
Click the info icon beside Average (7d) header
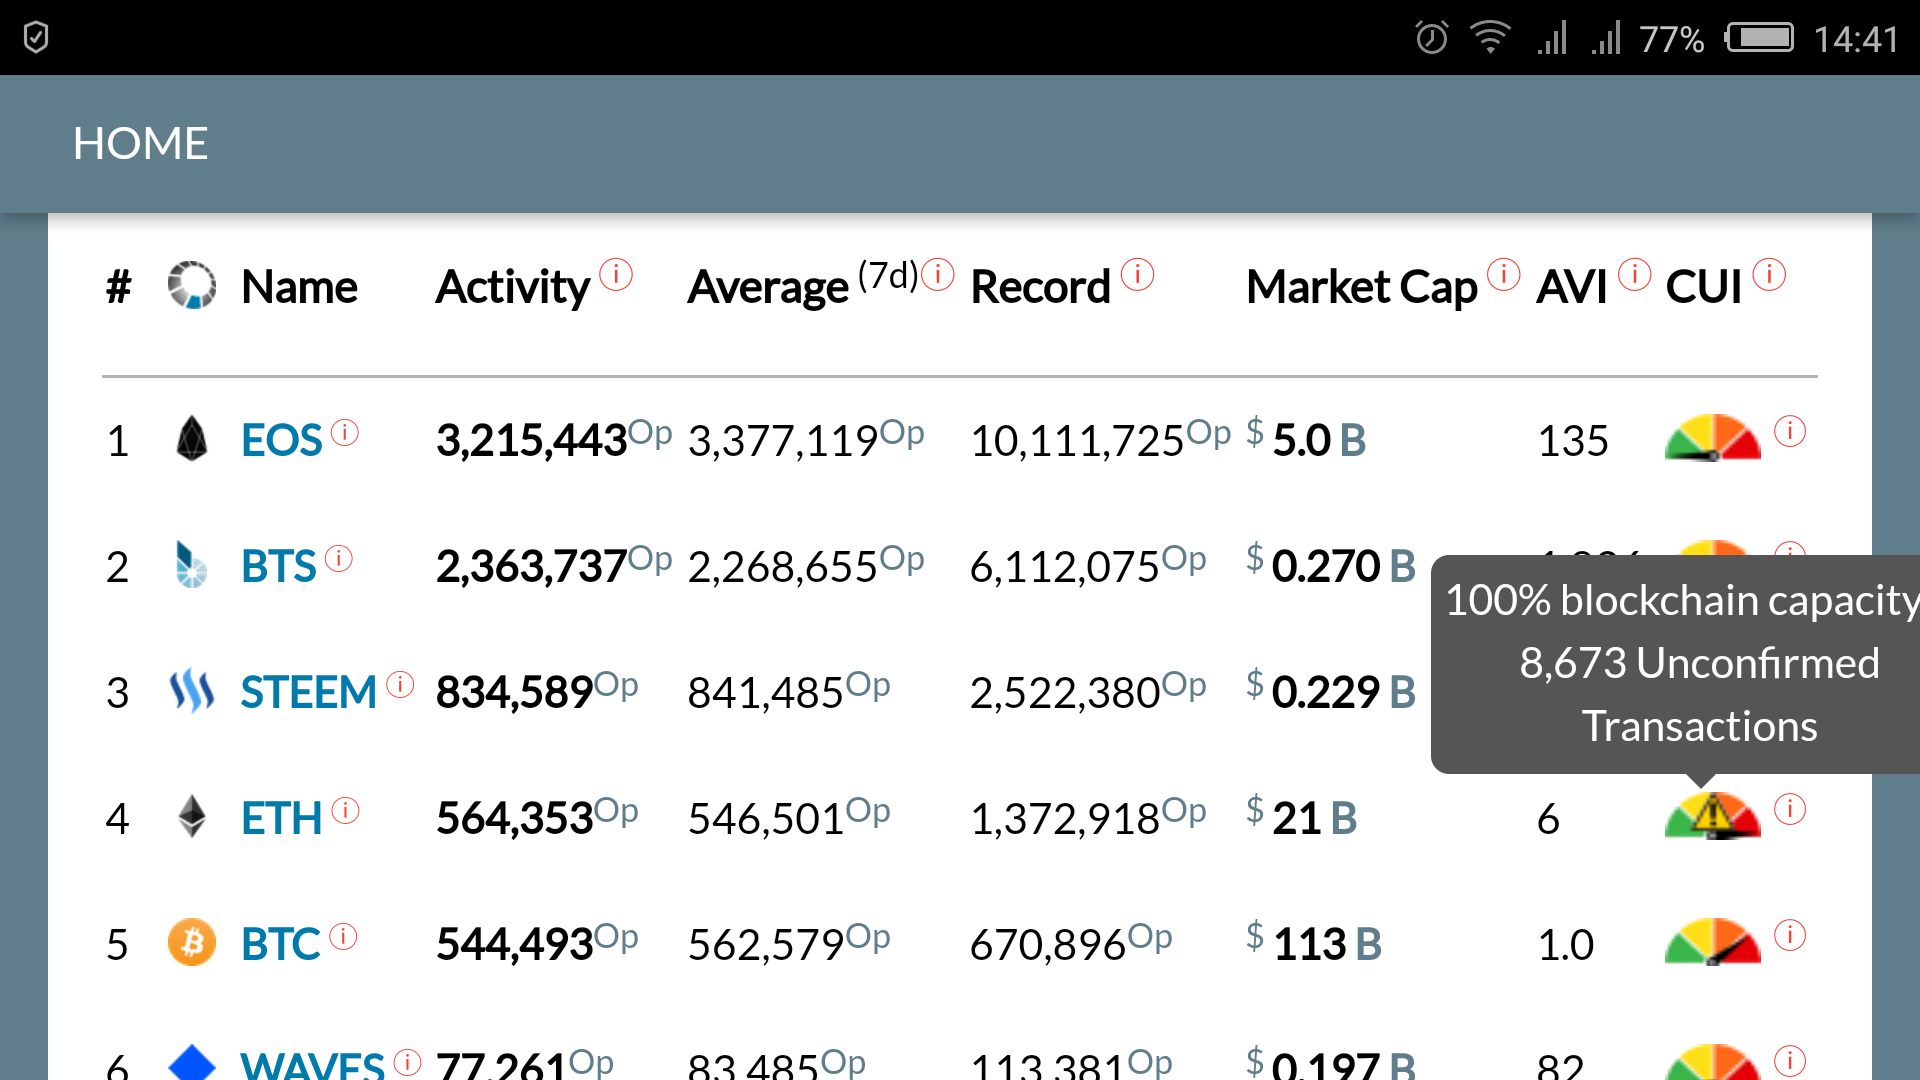938,274
